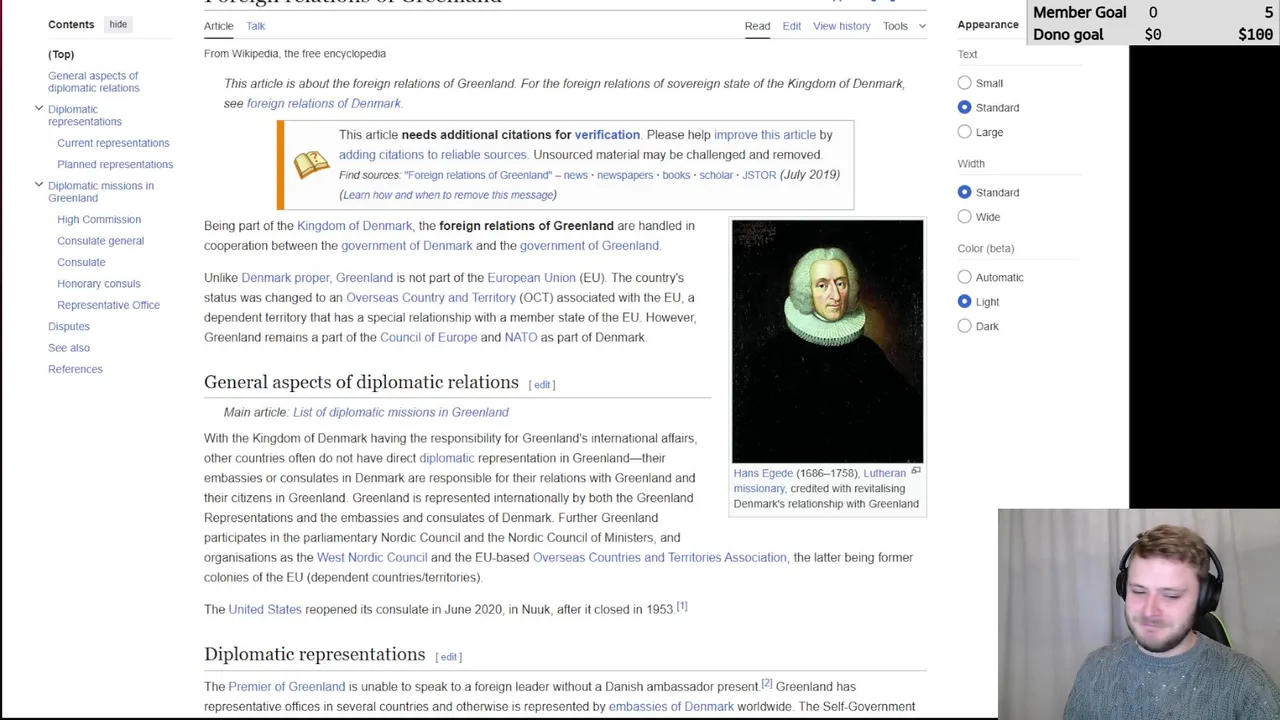Select Wide width option
The image size is (1280, 720).
964,216
